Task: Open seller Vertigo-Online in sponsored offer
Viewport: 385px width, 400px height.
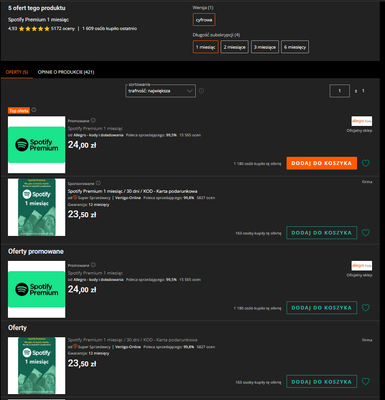Action: tap(128, 198)
